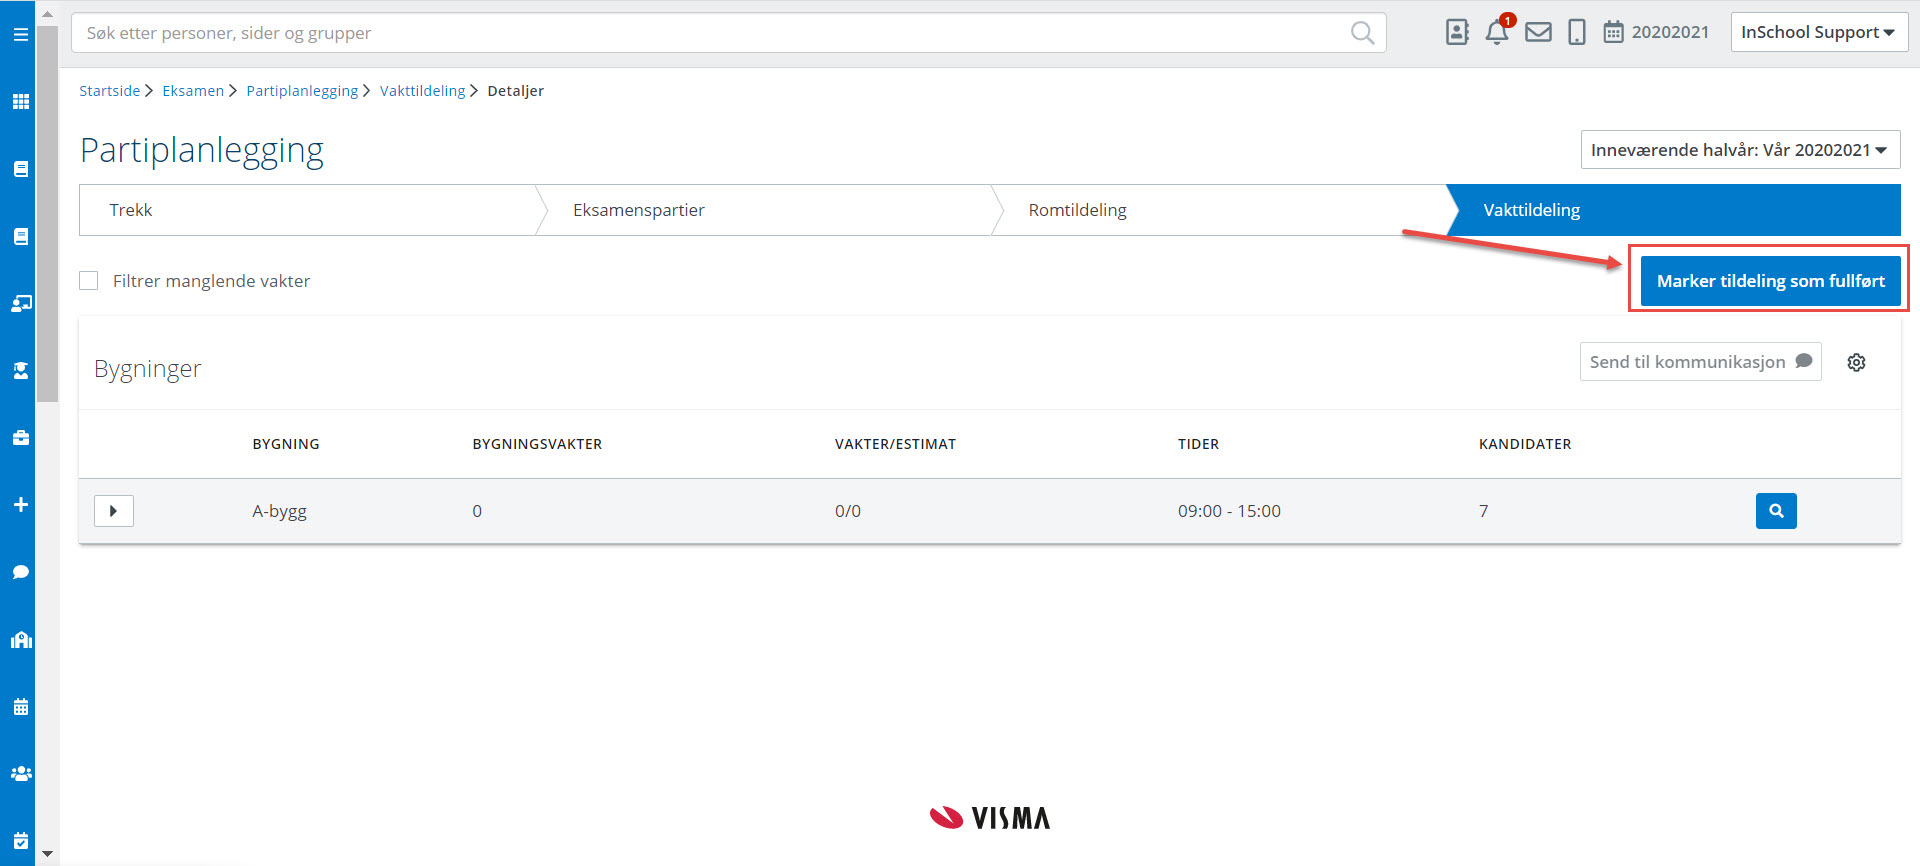Viewport: 1920px width, 866px height.
Task: Open the calendar grid sidebar icon
Action: pos(20,706)
